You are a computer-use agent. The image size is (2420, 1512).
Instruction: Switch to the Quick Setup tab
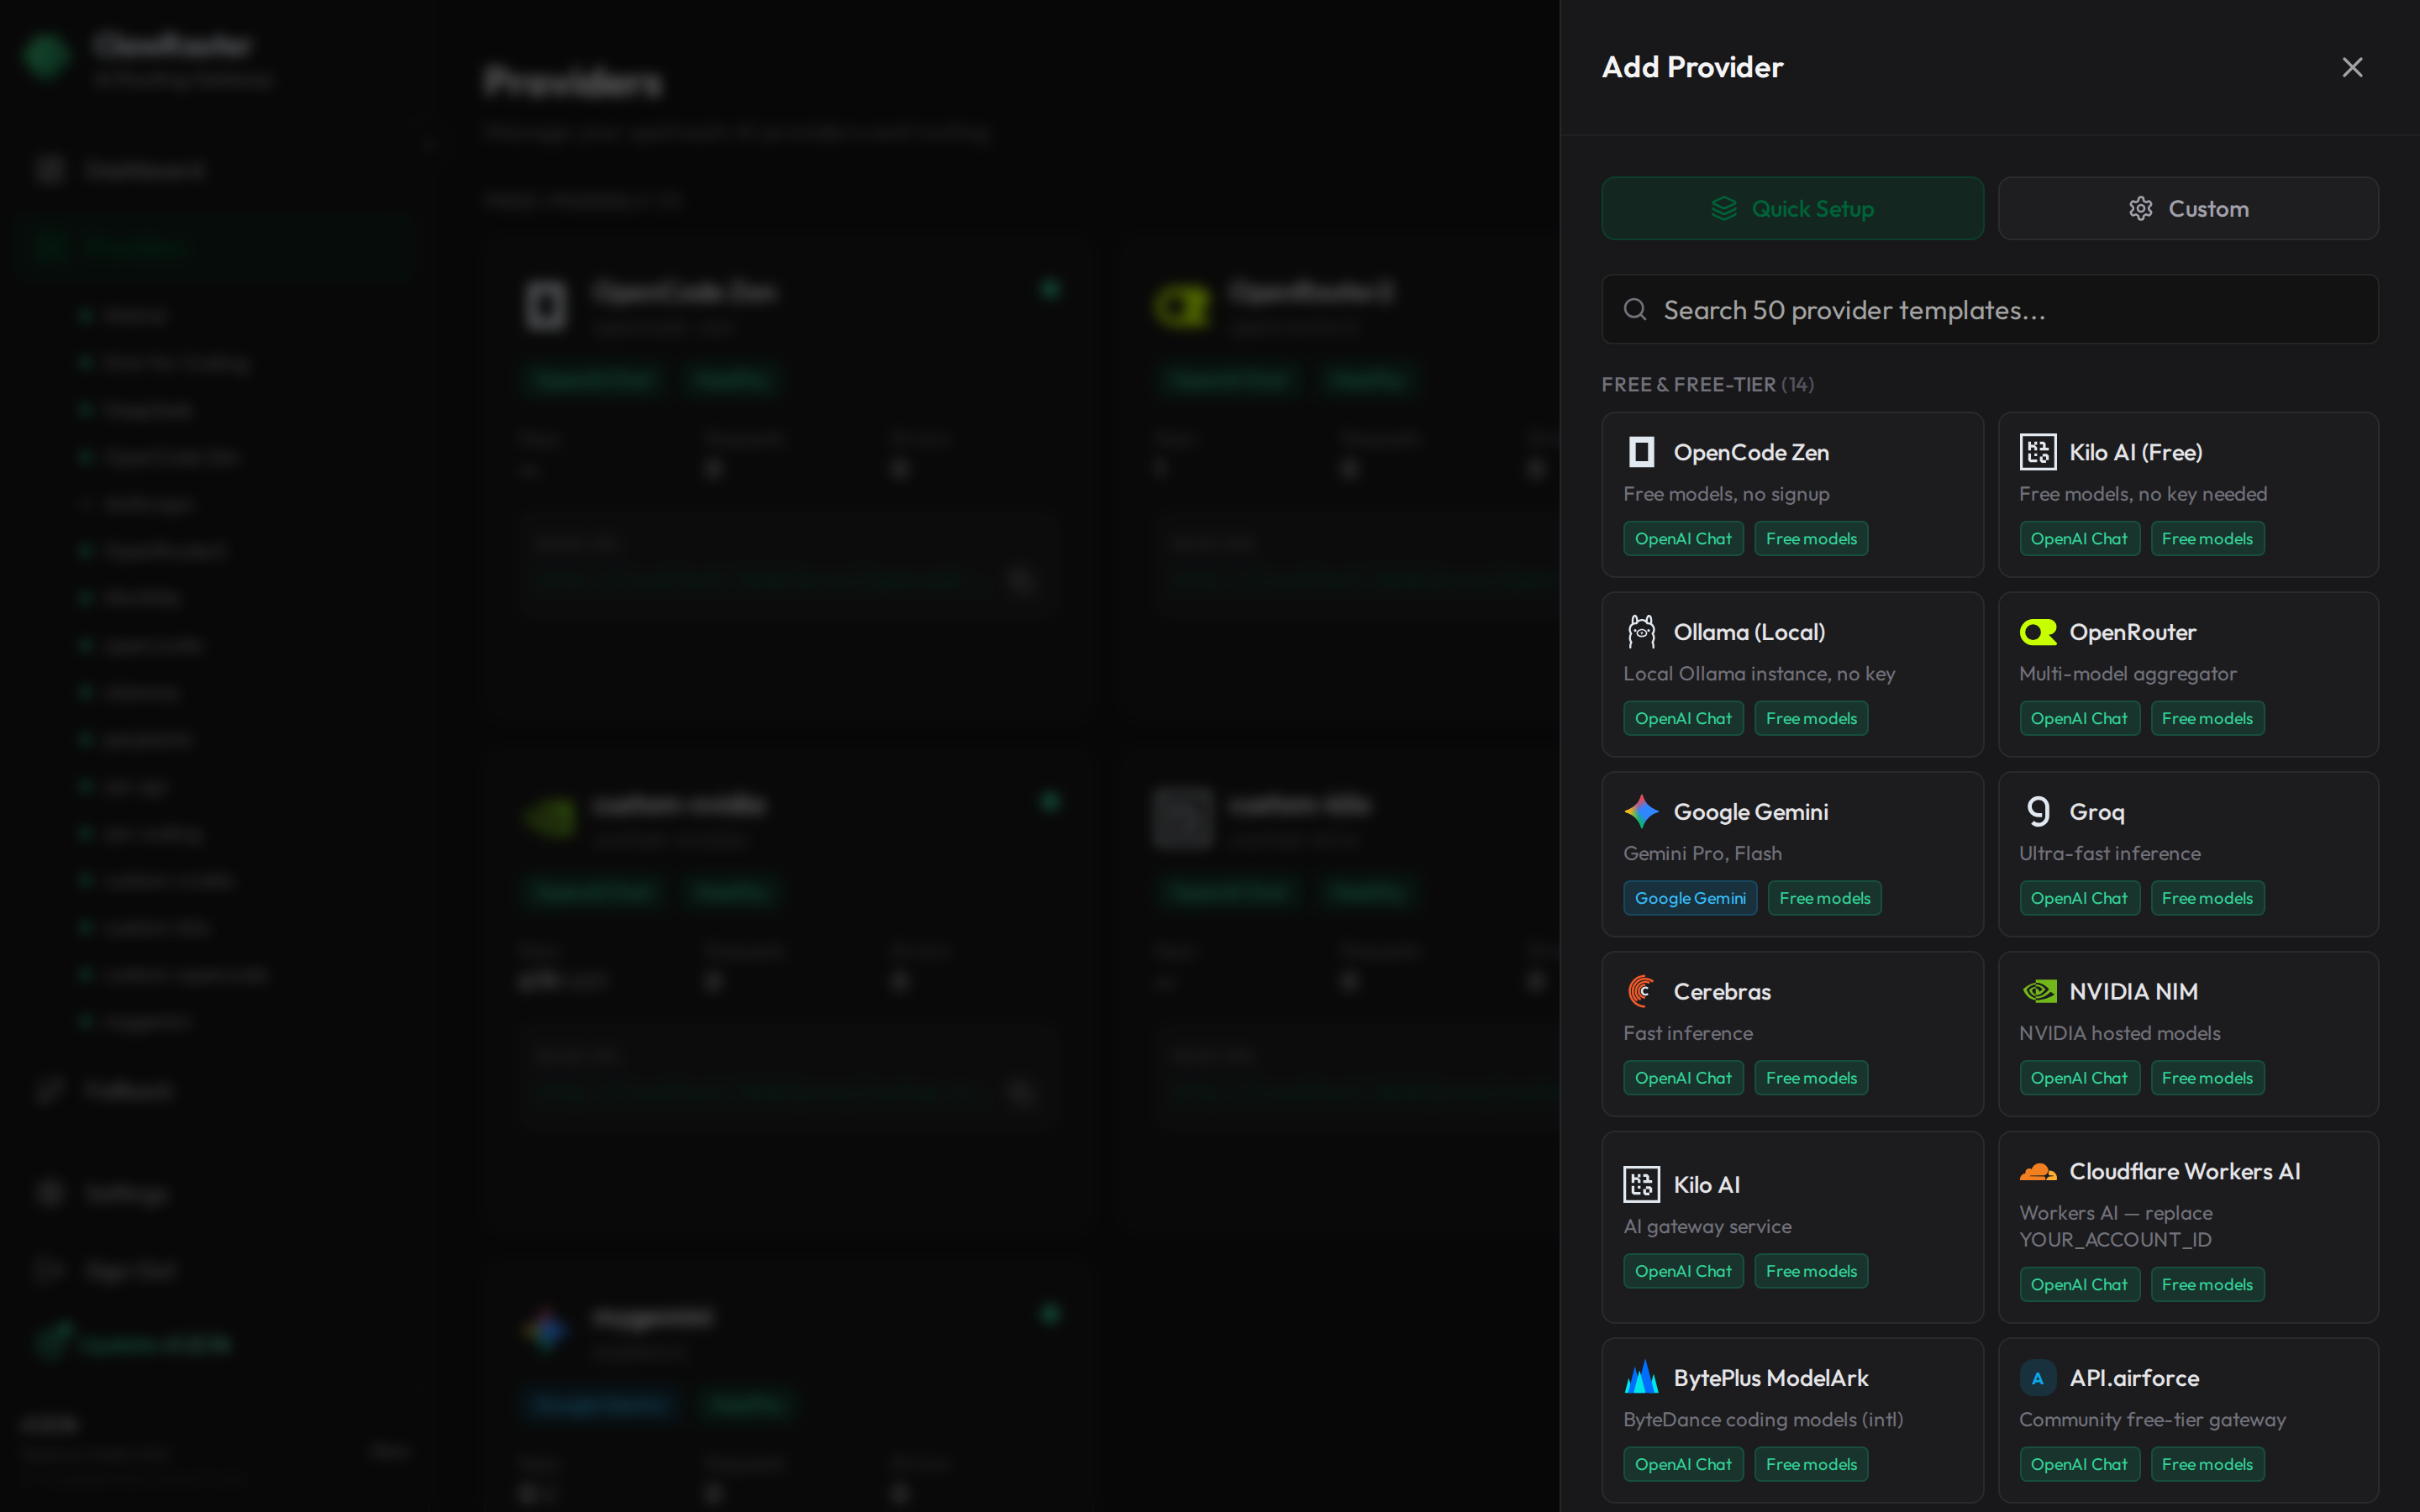1792,208
